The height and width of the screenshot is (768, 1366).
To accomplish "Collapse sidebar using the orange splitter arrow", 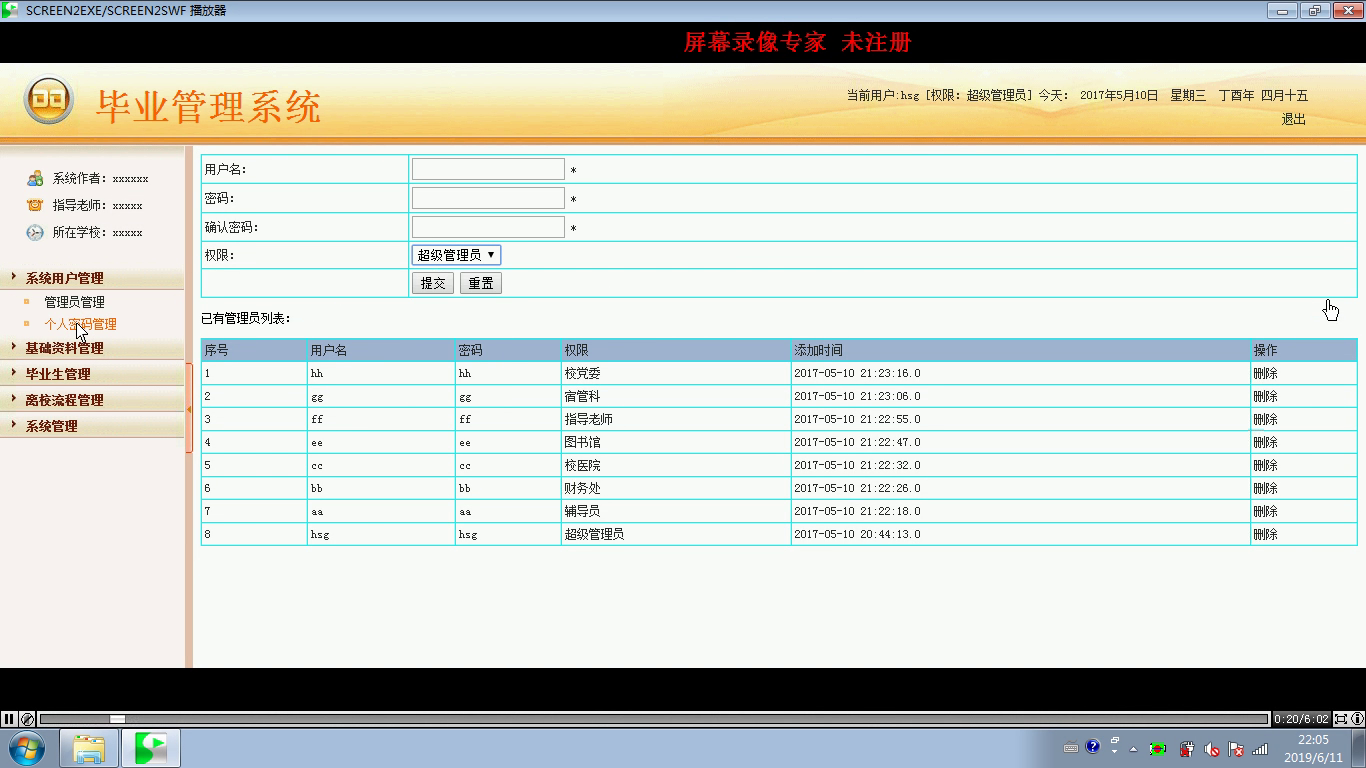I will click(189, 409).
